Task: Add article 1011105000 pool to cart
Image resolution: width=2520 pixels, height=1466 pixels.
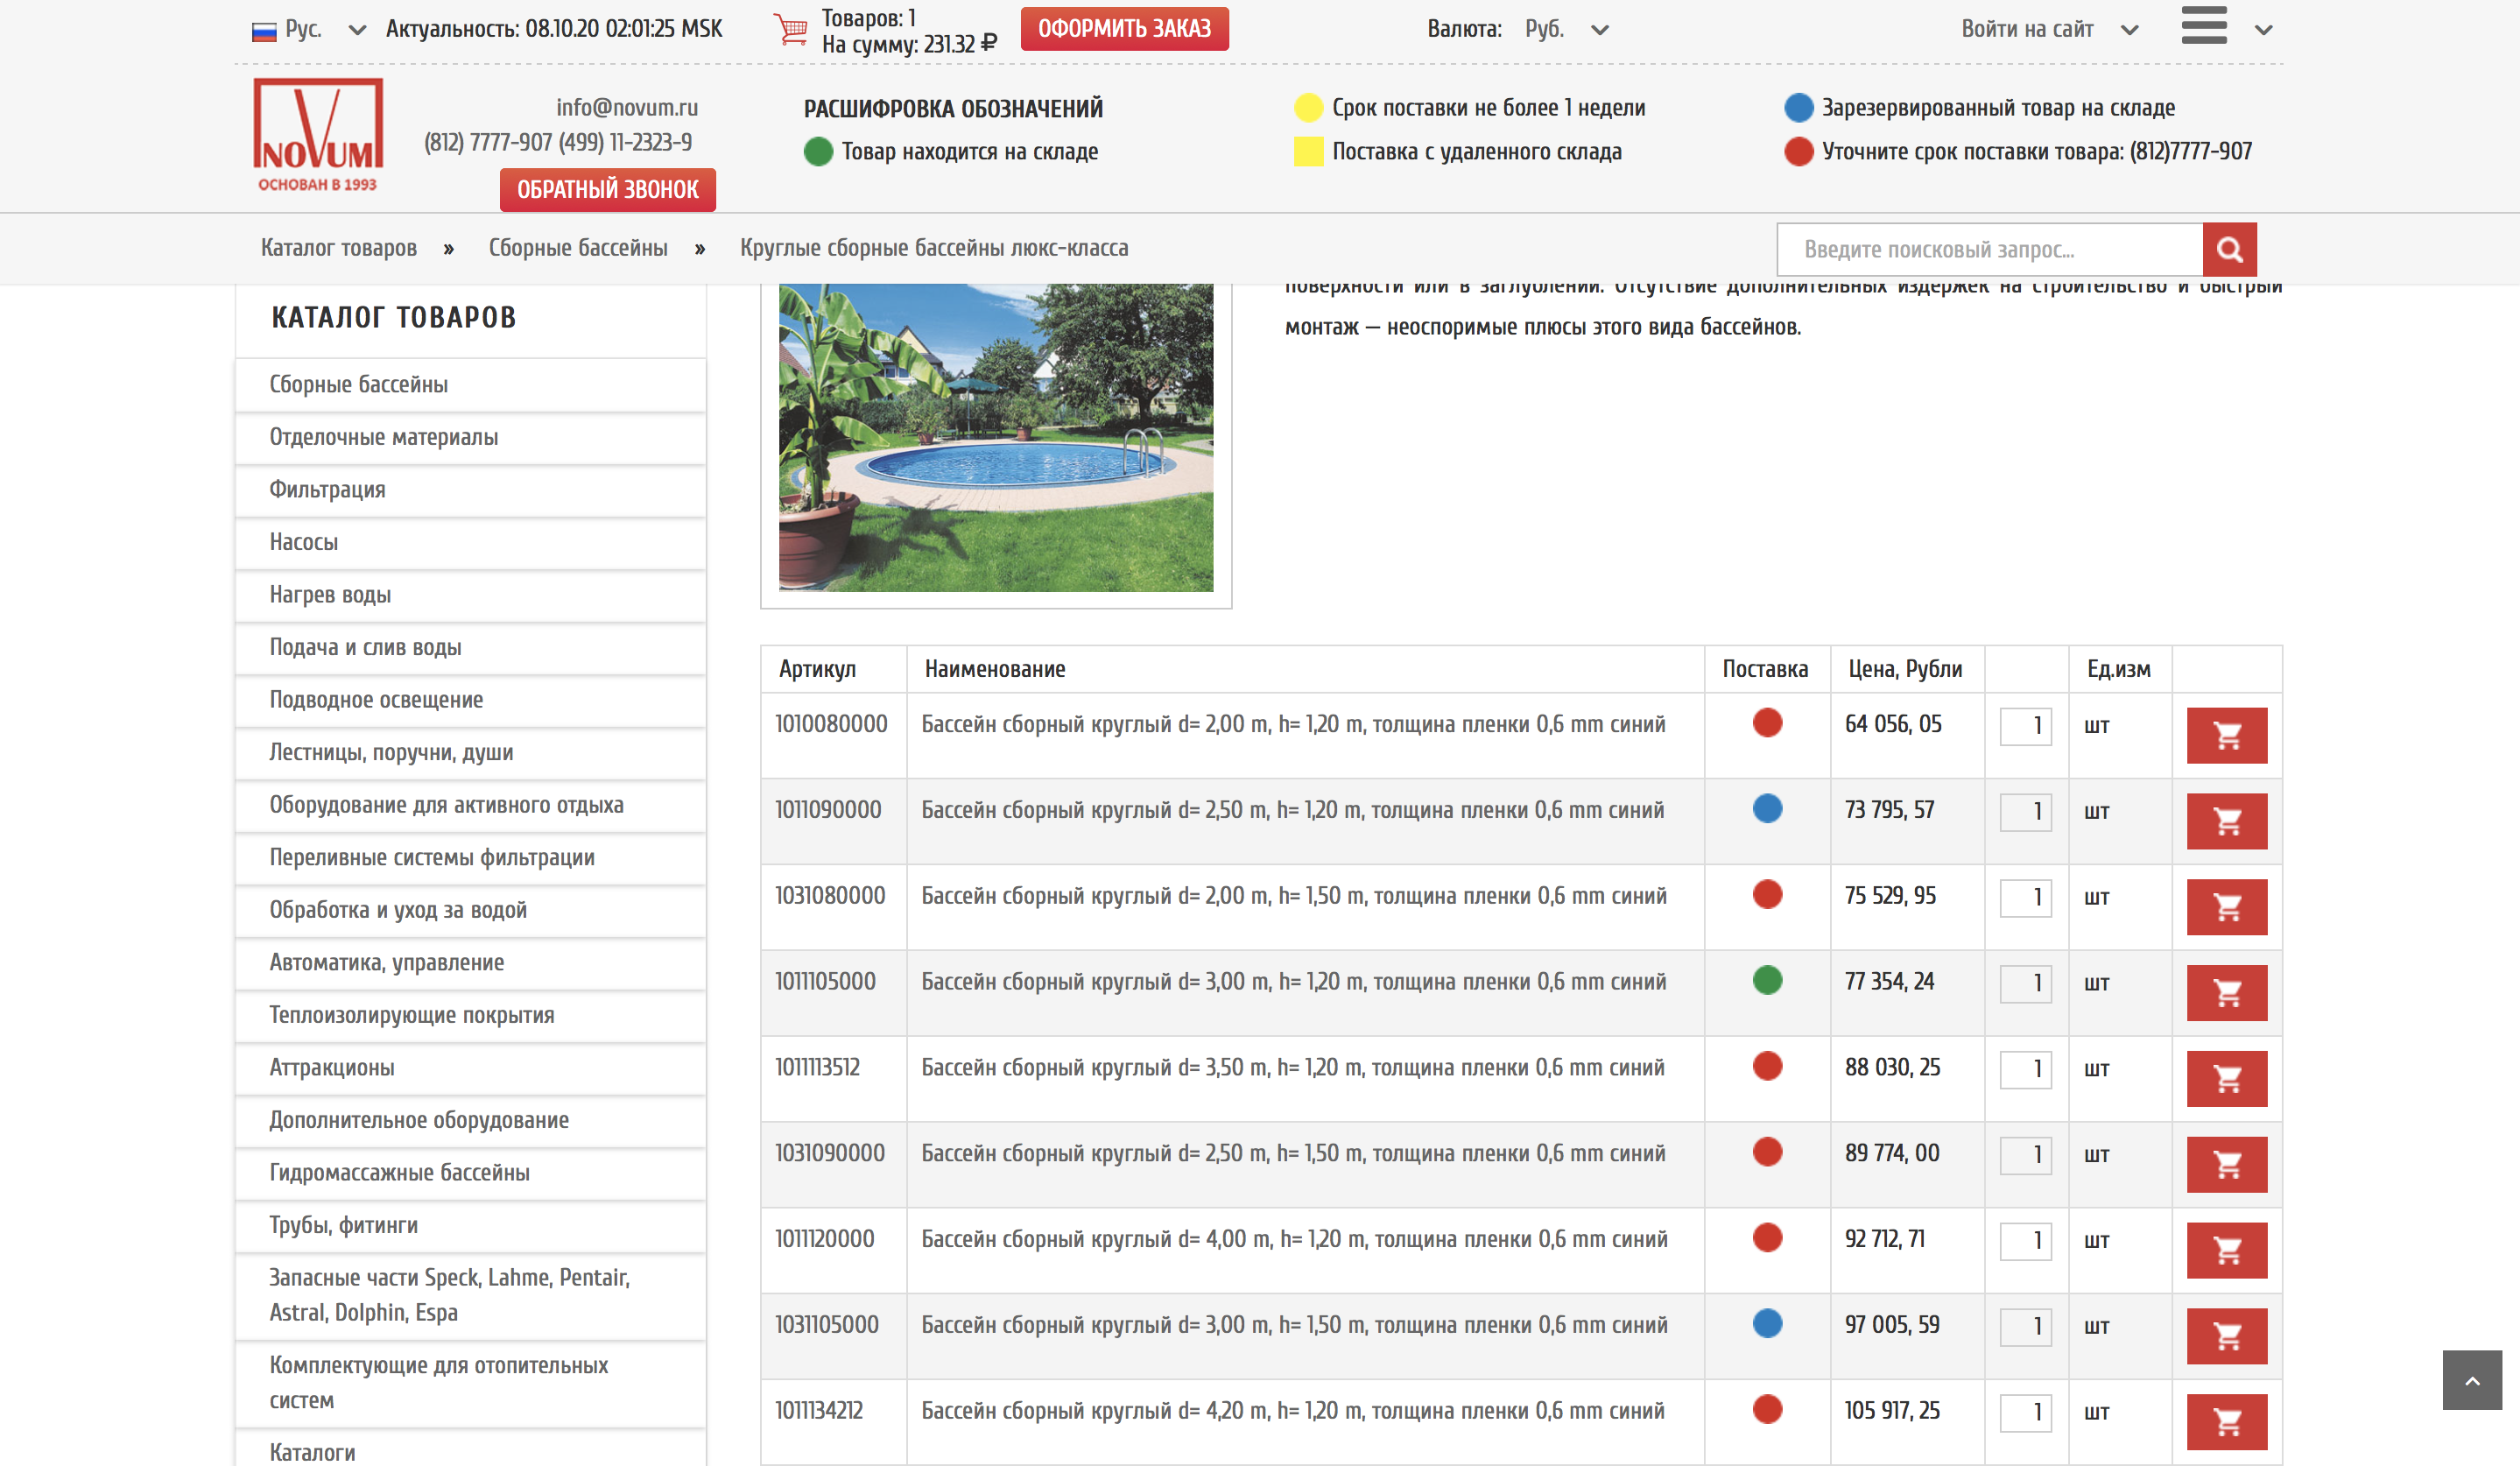Action: click(2226, 993)
